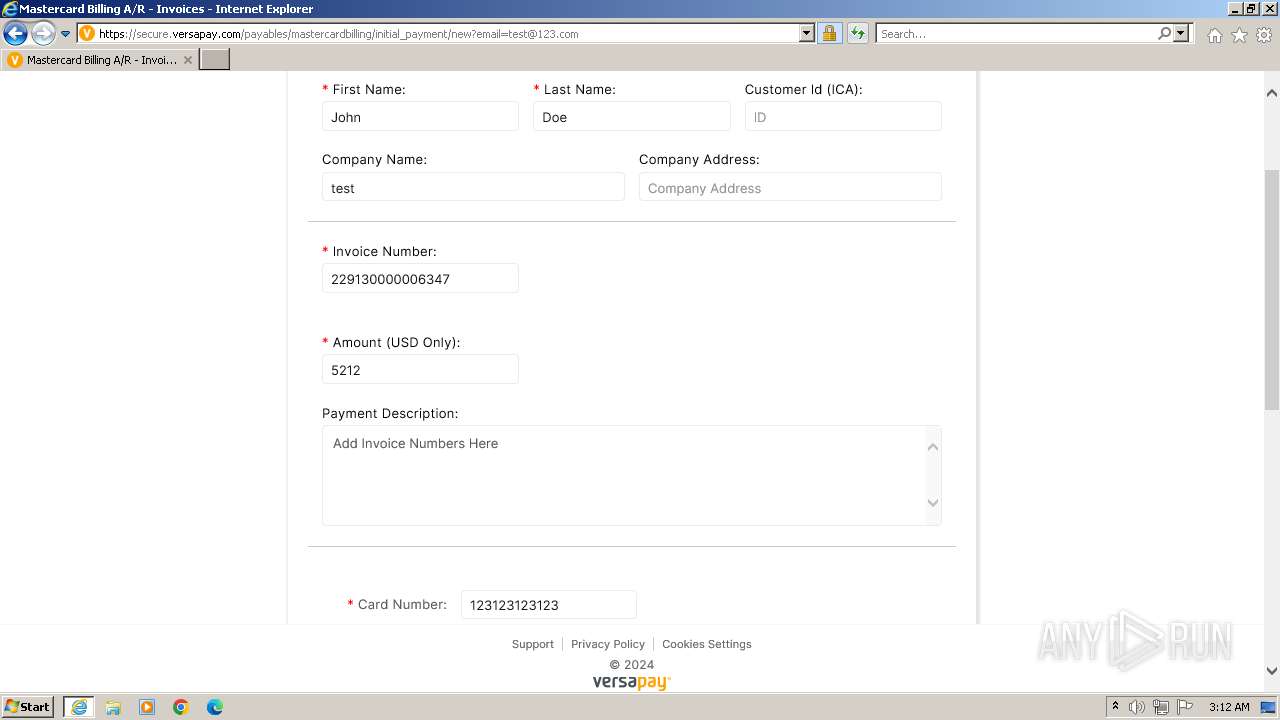Screen dimensions: 1280x720
Task: Show hidden system tray icons
Action: 1115,706
